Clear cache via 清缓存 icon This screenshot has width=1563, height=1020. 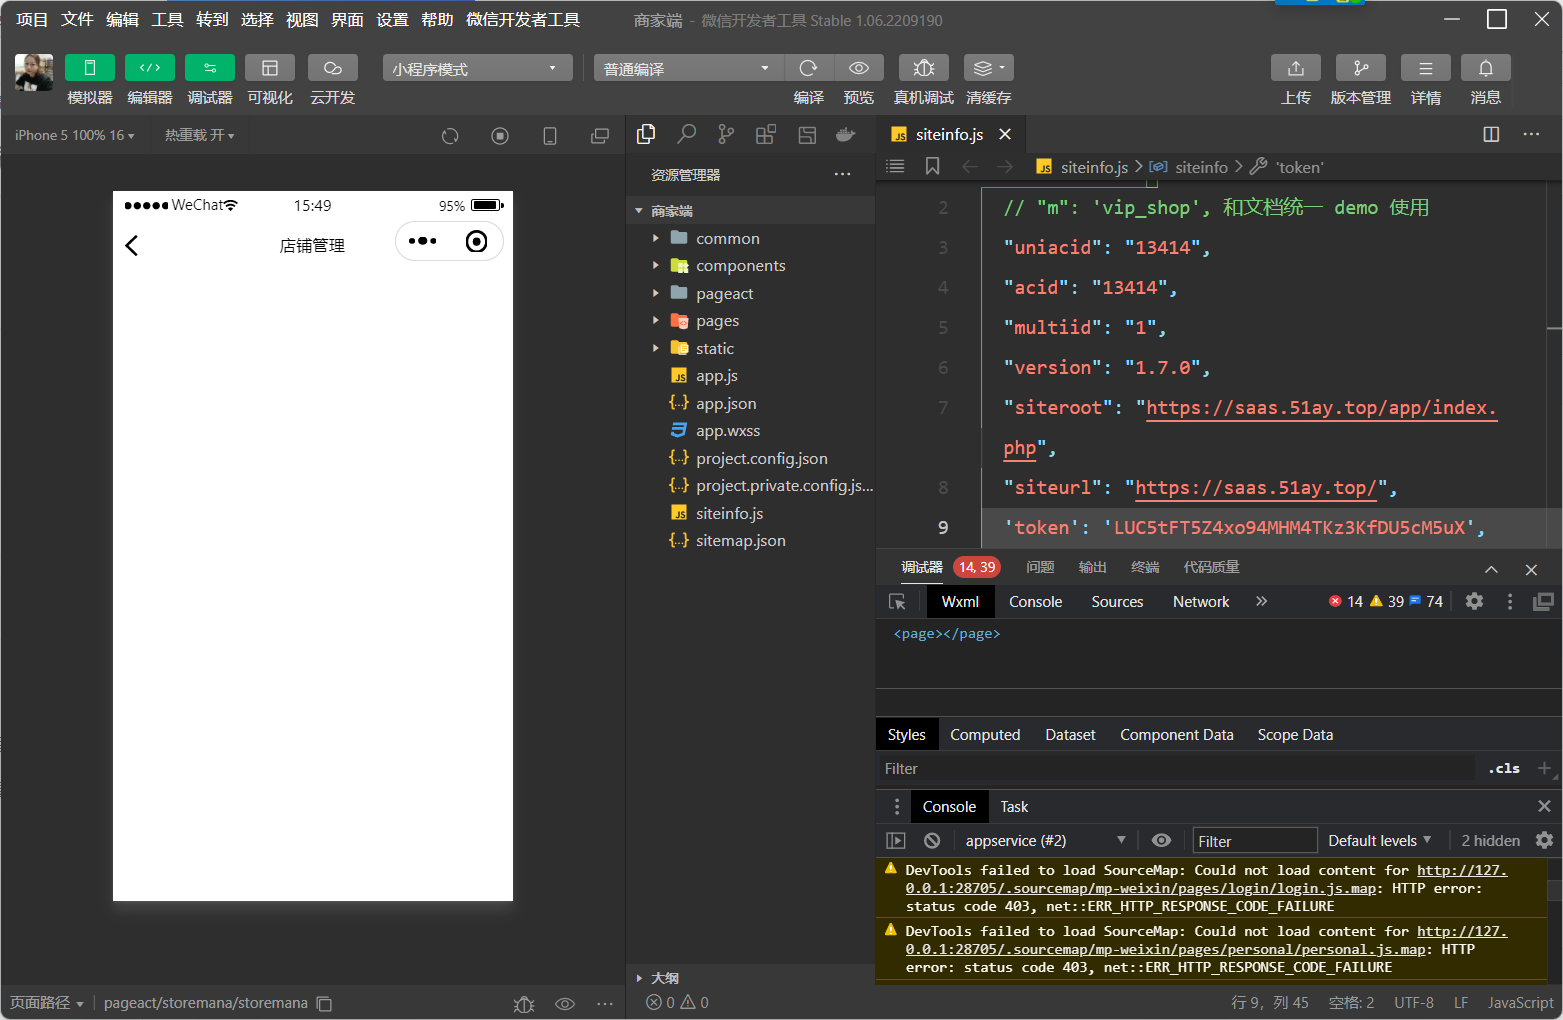[x=989, y=68]
